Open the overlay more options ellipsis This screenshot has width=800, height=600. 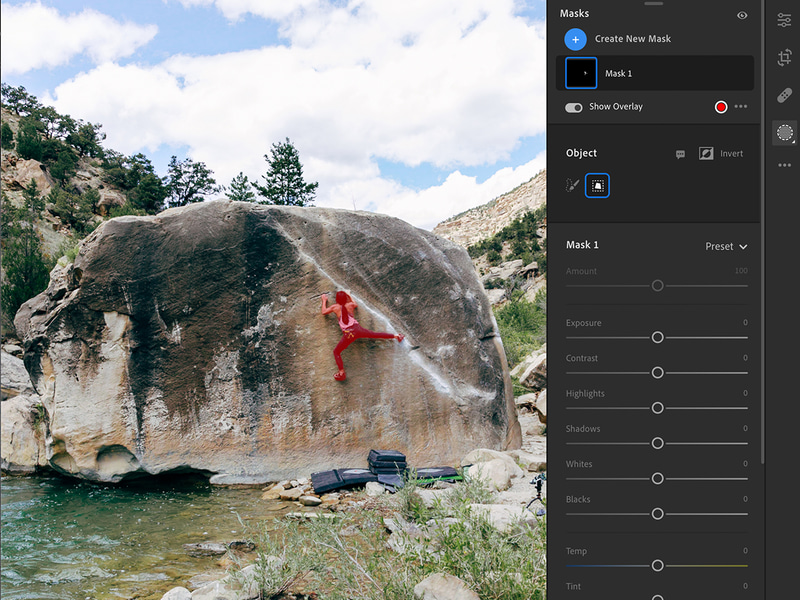[x=741, y=107]
